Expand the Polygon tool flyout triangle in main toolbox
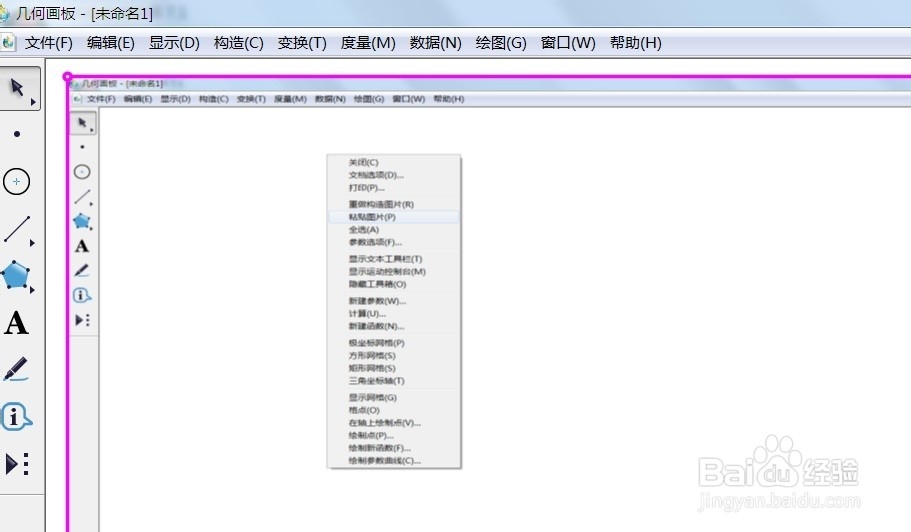911x532 pixels. (x=33, y=289)
